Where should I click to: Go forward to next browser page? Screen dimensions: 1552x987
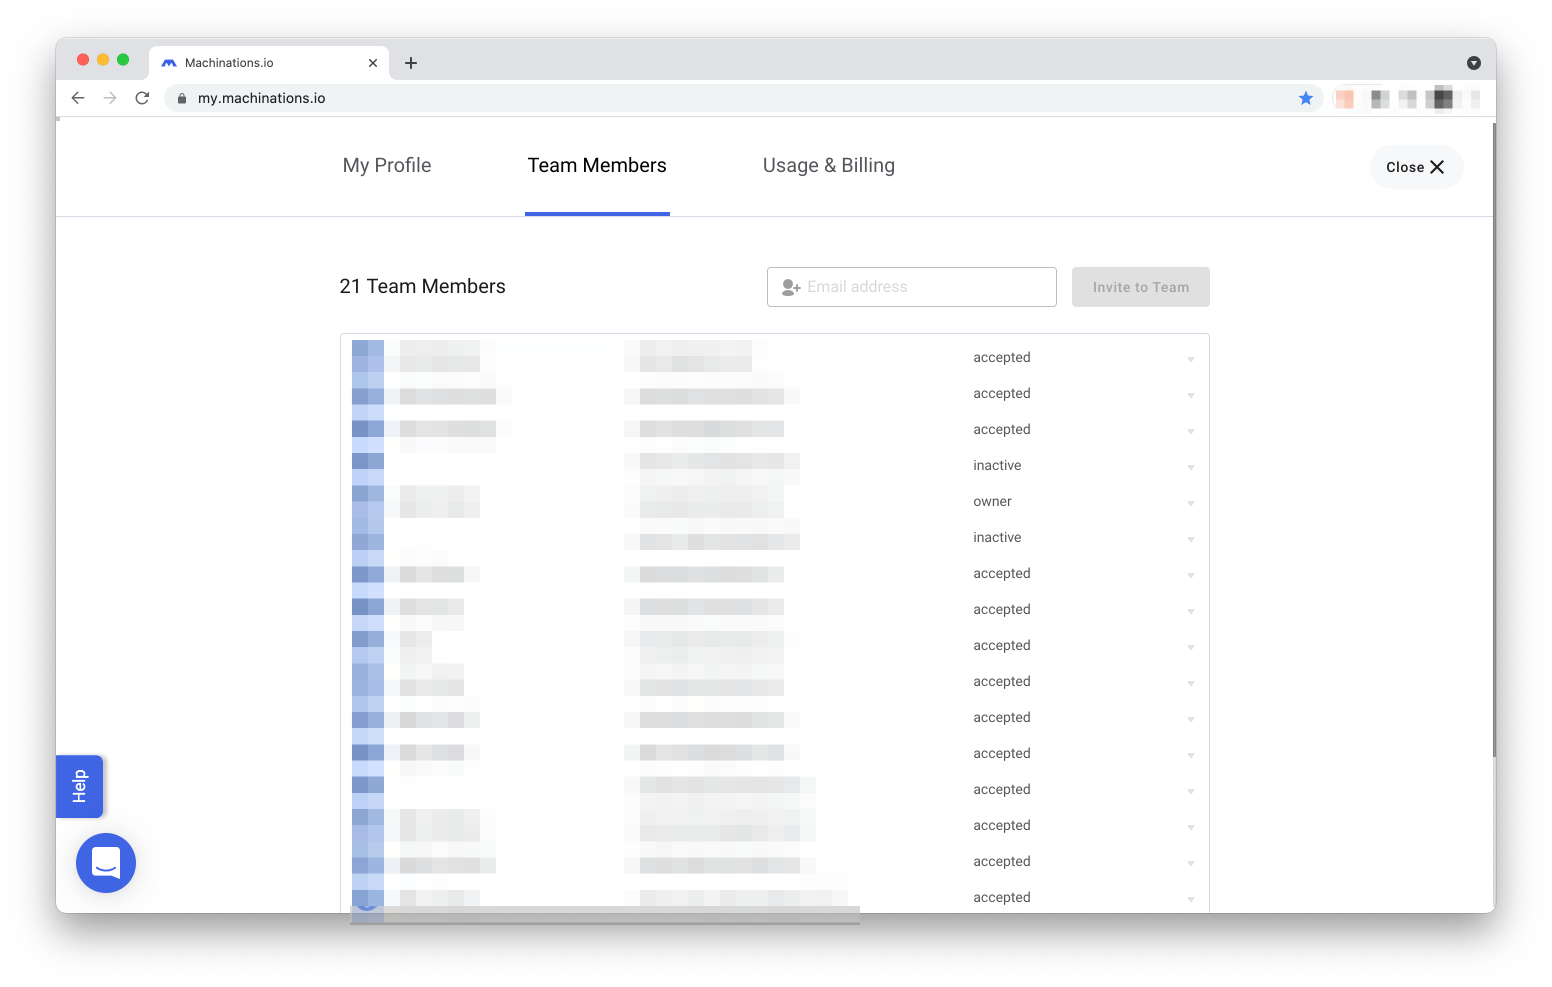point(110,98)
